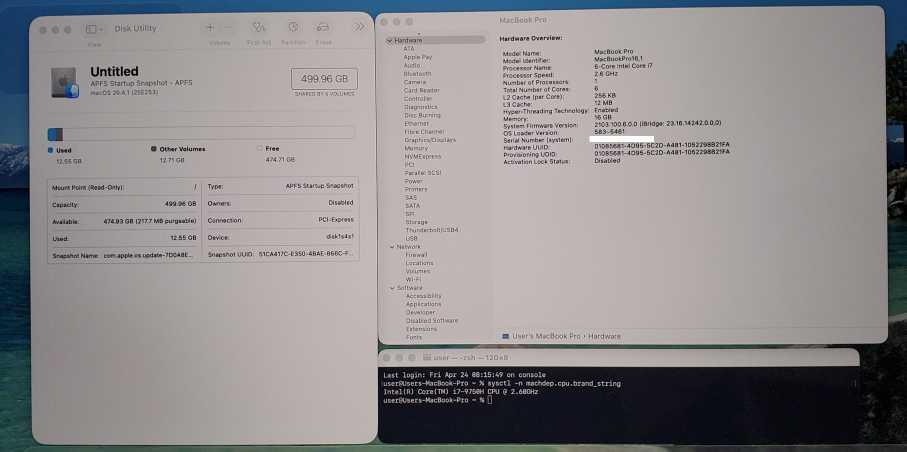This screenshot has height=452, width=907.
Task: Select Developer under Software
Action: [x=421, y=313]
